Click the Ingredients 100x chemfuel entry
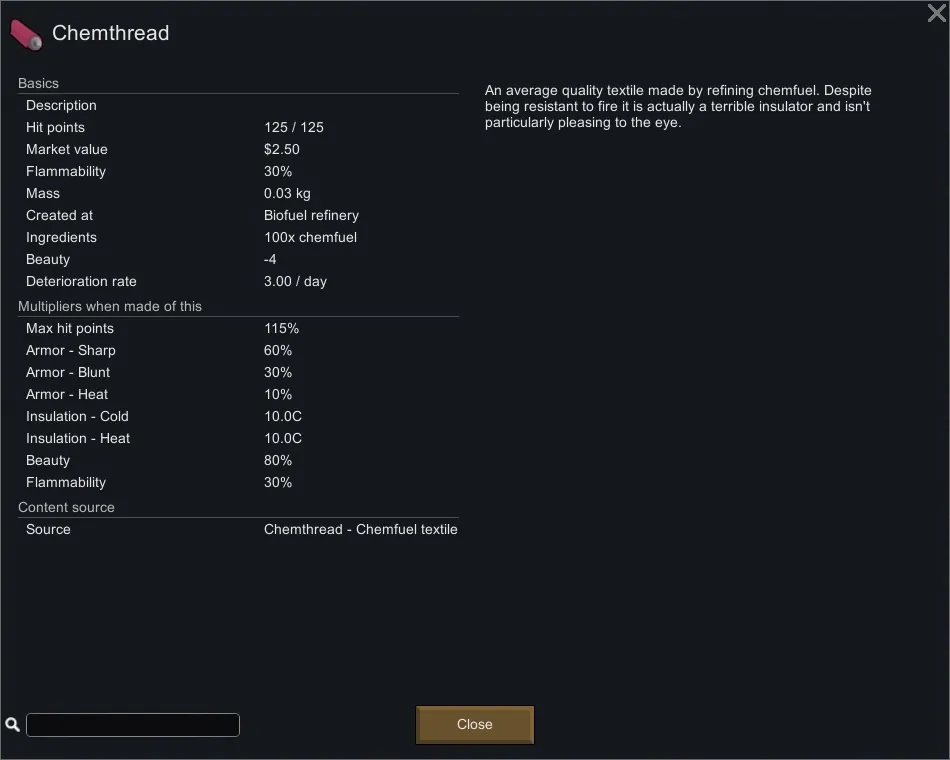This screenshot has width=950, height=760. 310,237
